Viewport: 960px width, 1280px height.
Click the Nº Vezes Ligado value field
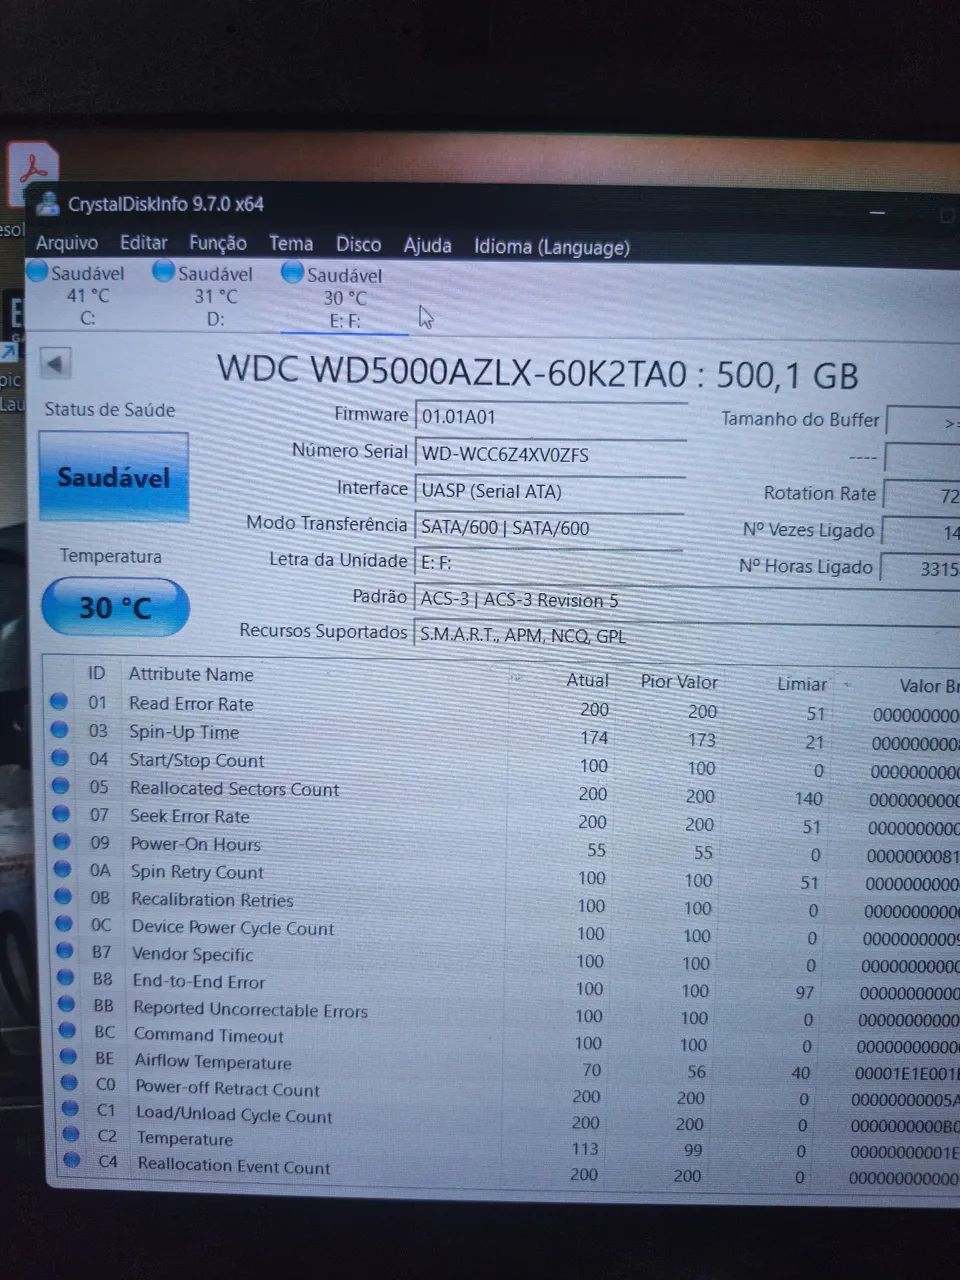[x=923, y=532]
